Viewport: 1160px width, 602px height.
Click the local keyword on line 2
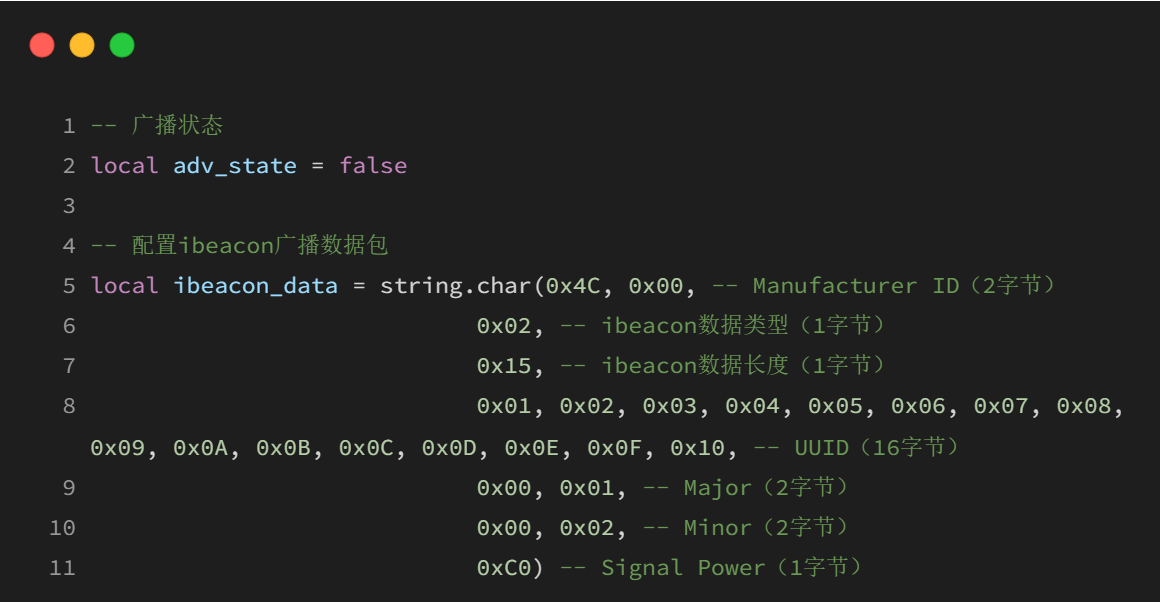[124, 166]
